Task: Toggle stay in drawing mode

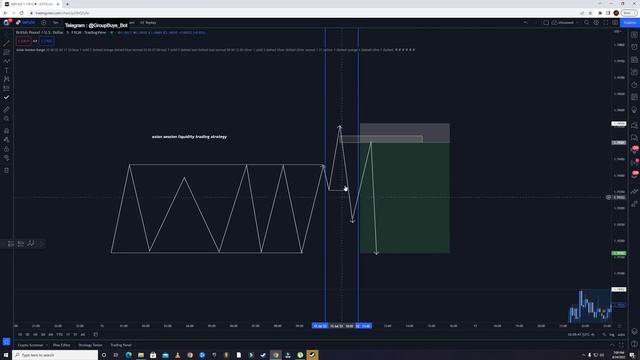Action: 6,140
